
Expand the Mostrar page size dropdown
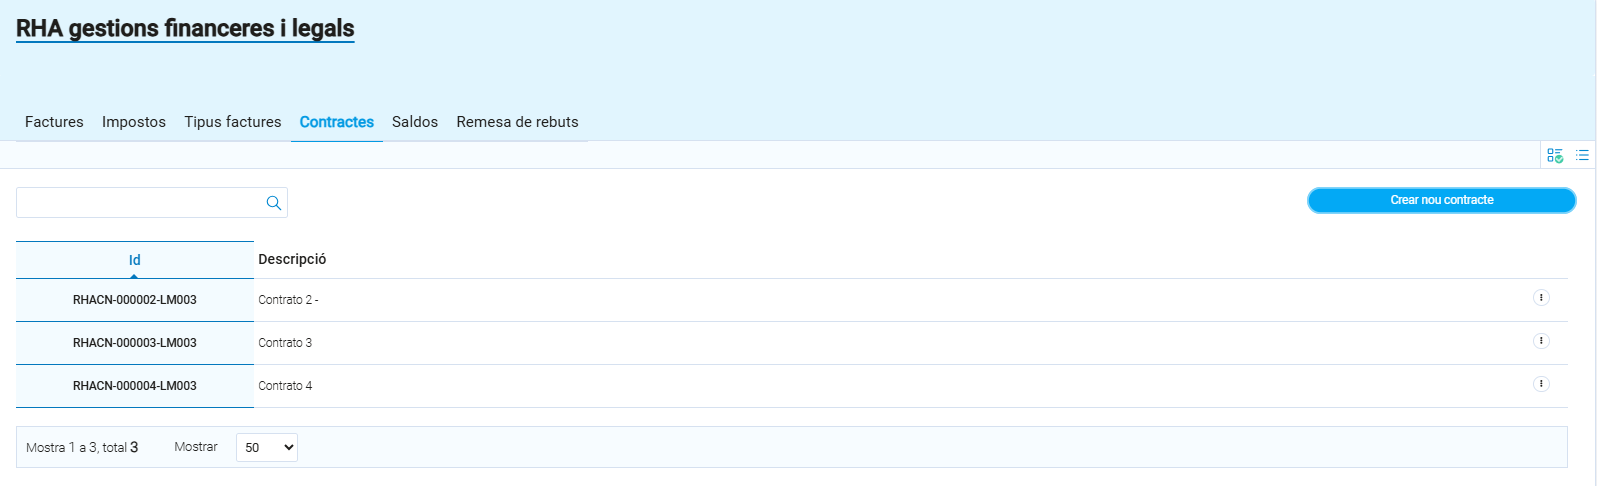267,447
